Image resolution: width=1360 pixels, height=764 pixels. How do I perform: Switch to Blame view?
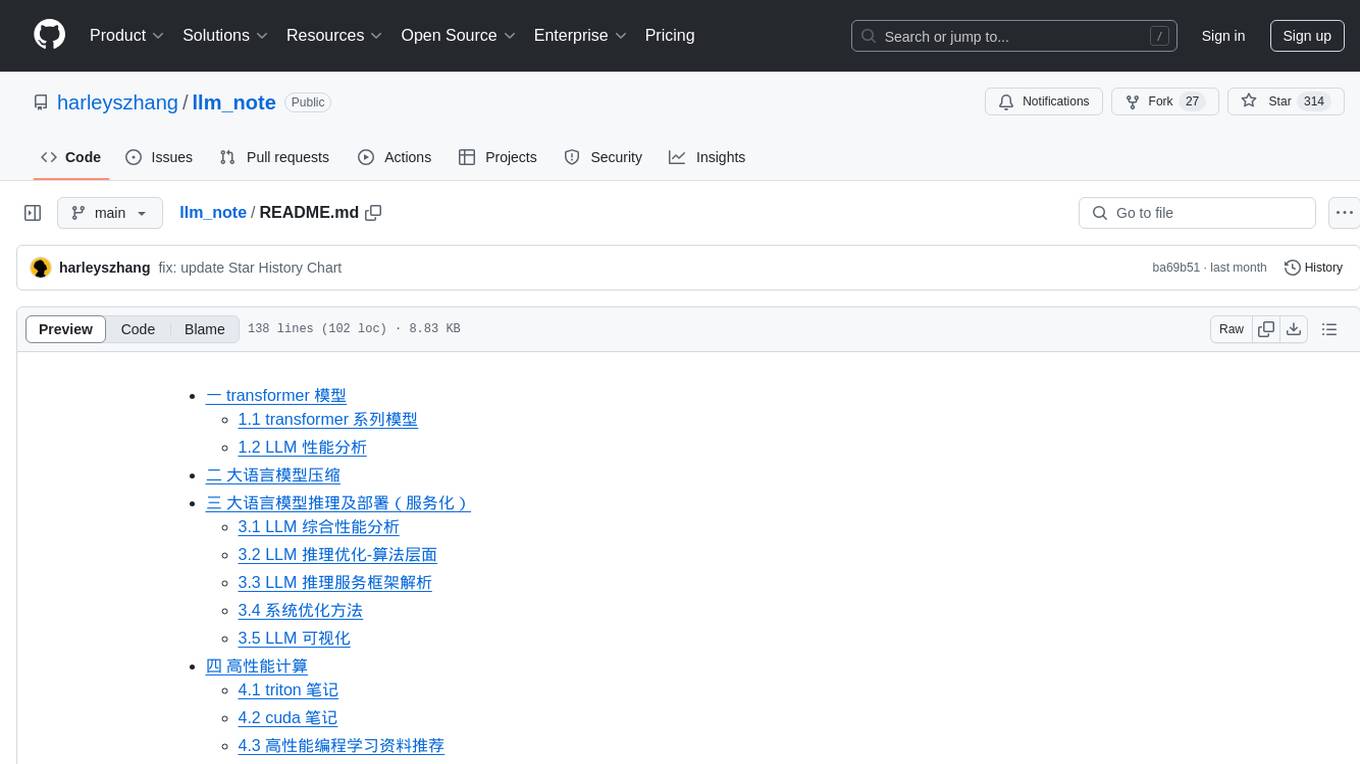coord(205,329)
